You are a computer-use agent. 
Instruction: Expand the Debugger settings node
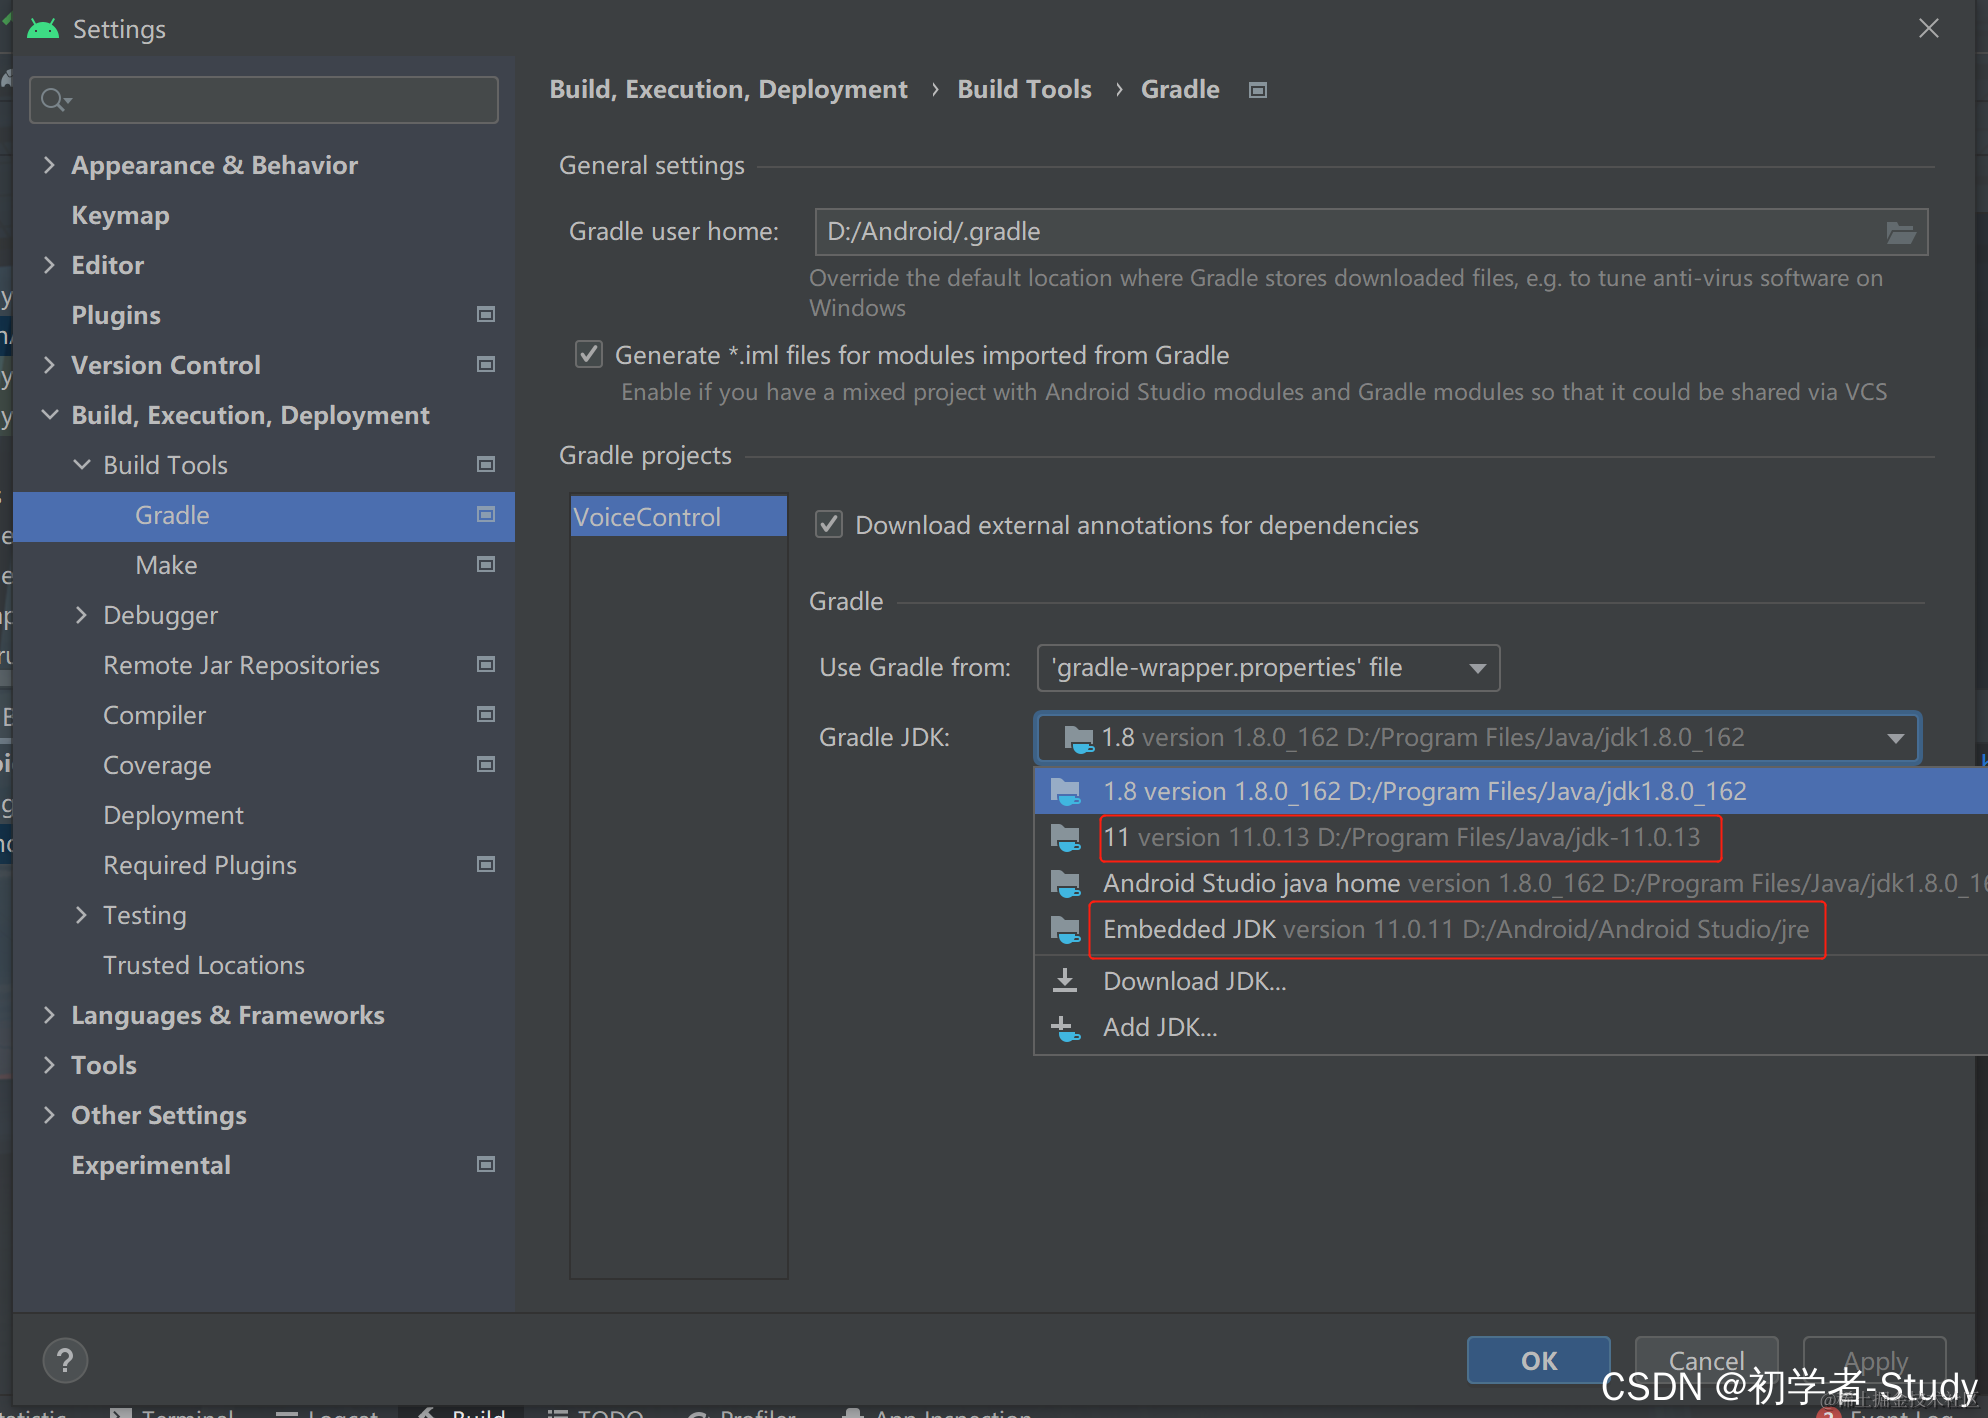click(81, 615)
